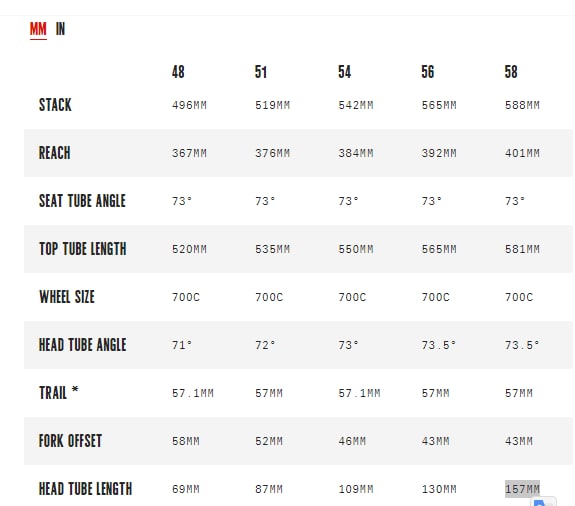Switch units to MM tab
The width and height of the screenshot is (575, 506).
tap(38, 29)
